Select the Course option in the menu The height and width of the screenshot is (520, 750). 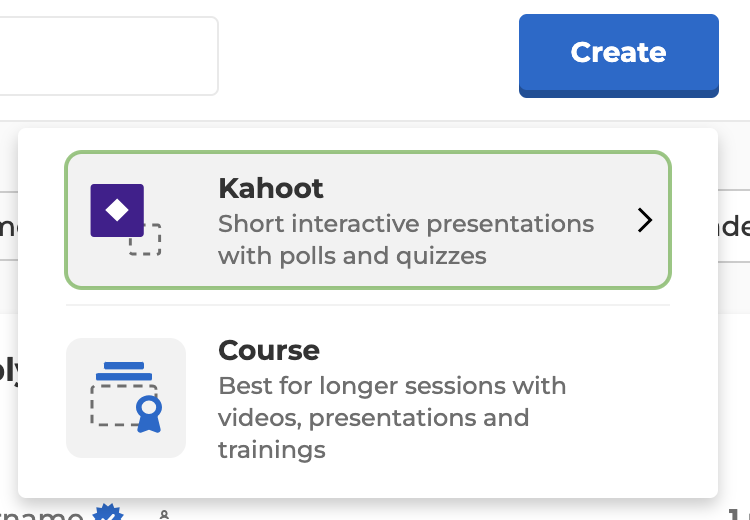point(368,398)
